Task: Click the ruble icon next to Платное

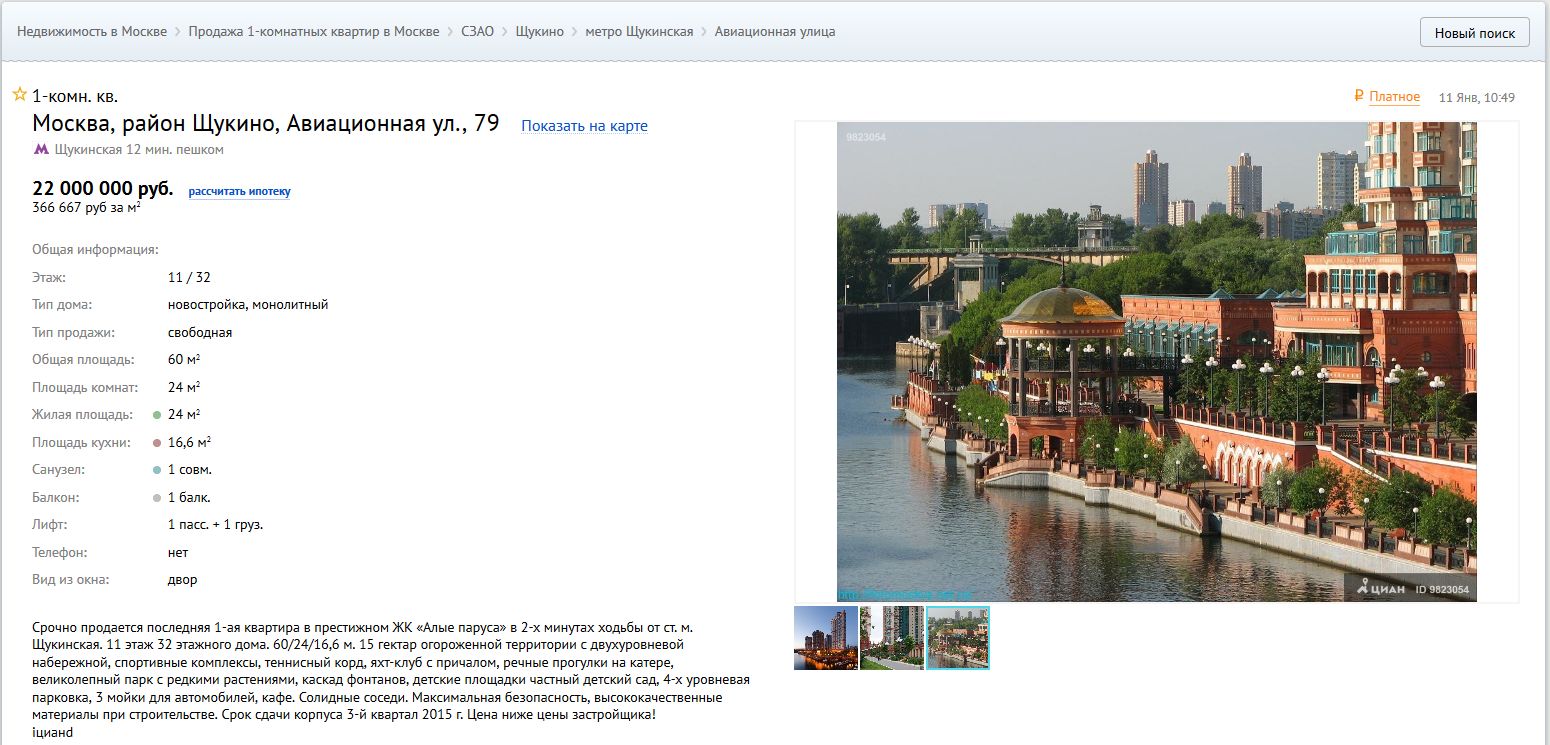Action: pyautogui.click(x=1359, y=96)
